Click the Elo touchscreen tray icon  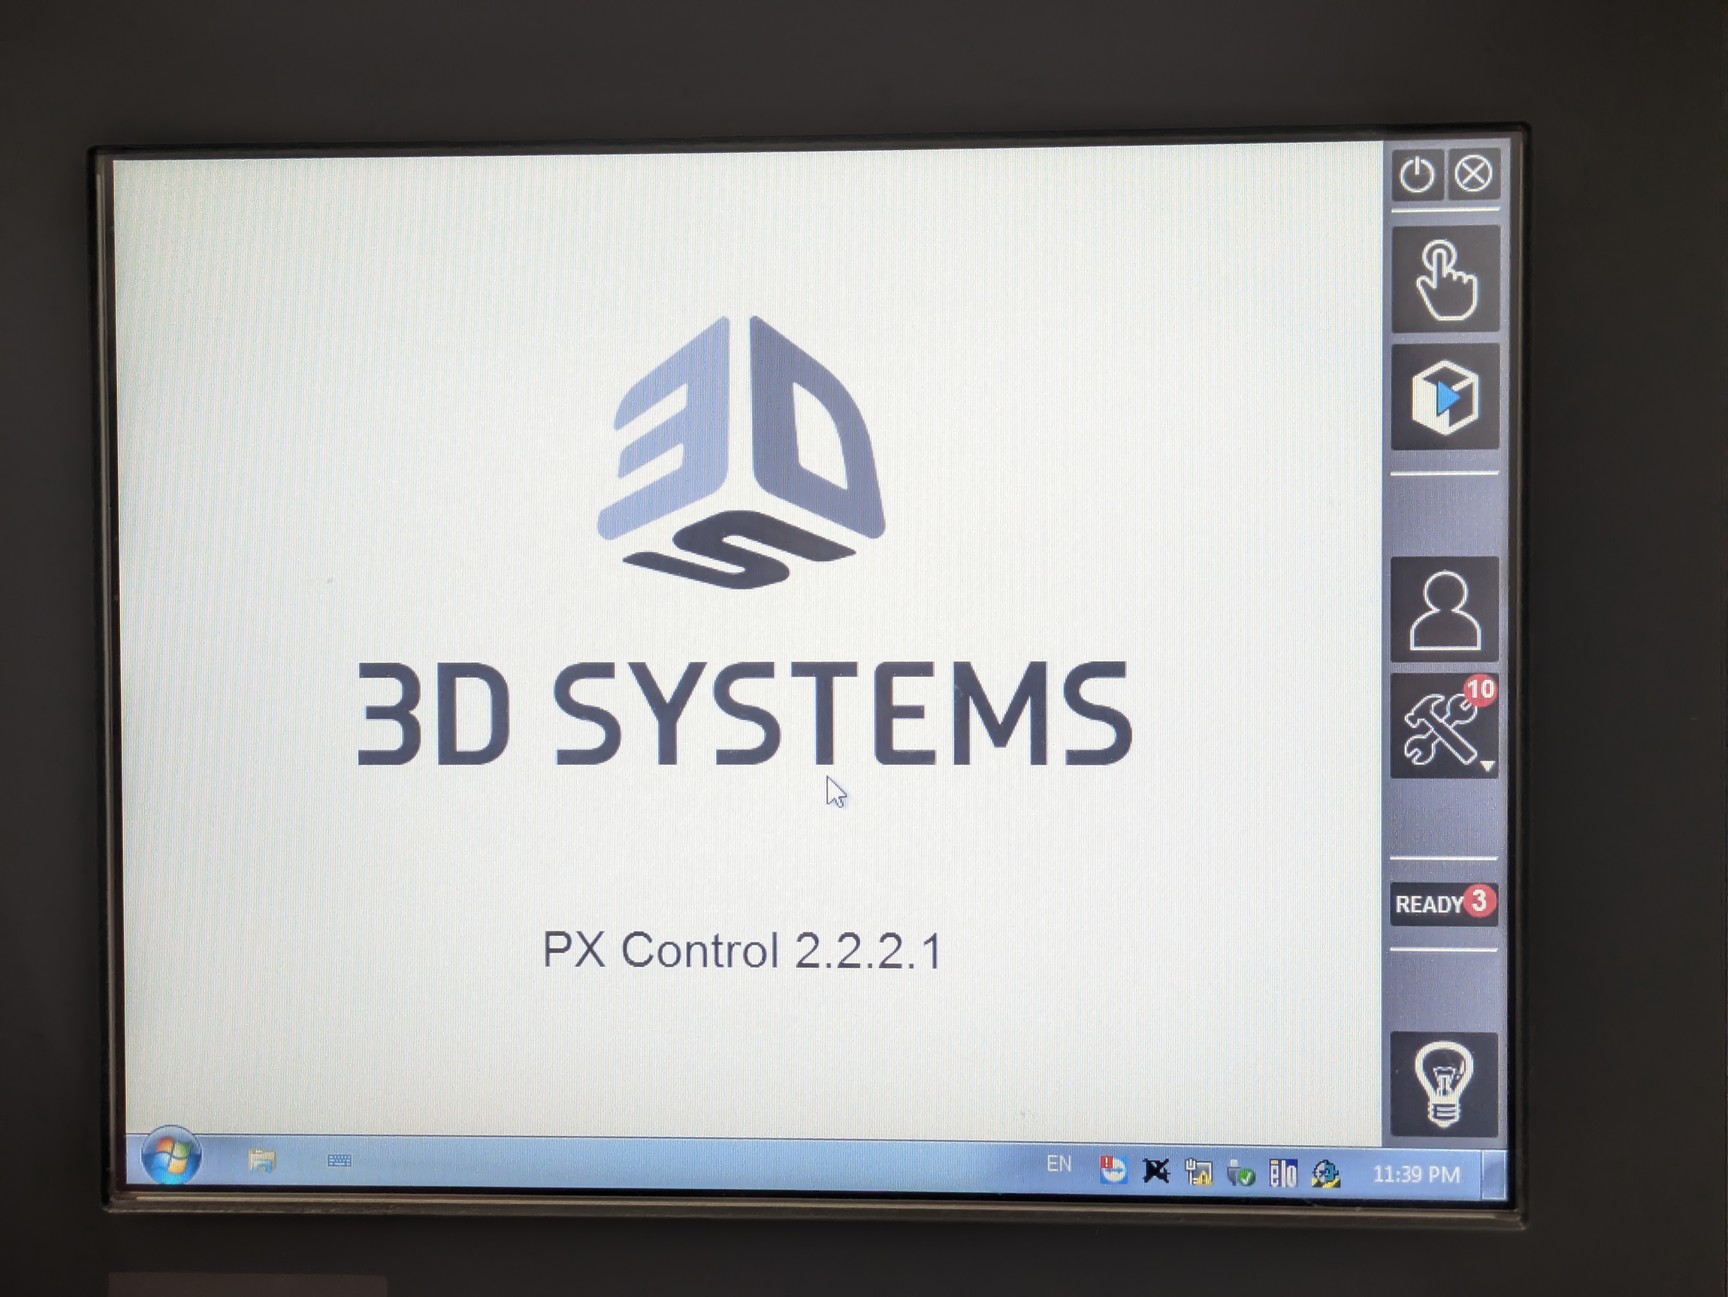(x=1283, y=1171)
